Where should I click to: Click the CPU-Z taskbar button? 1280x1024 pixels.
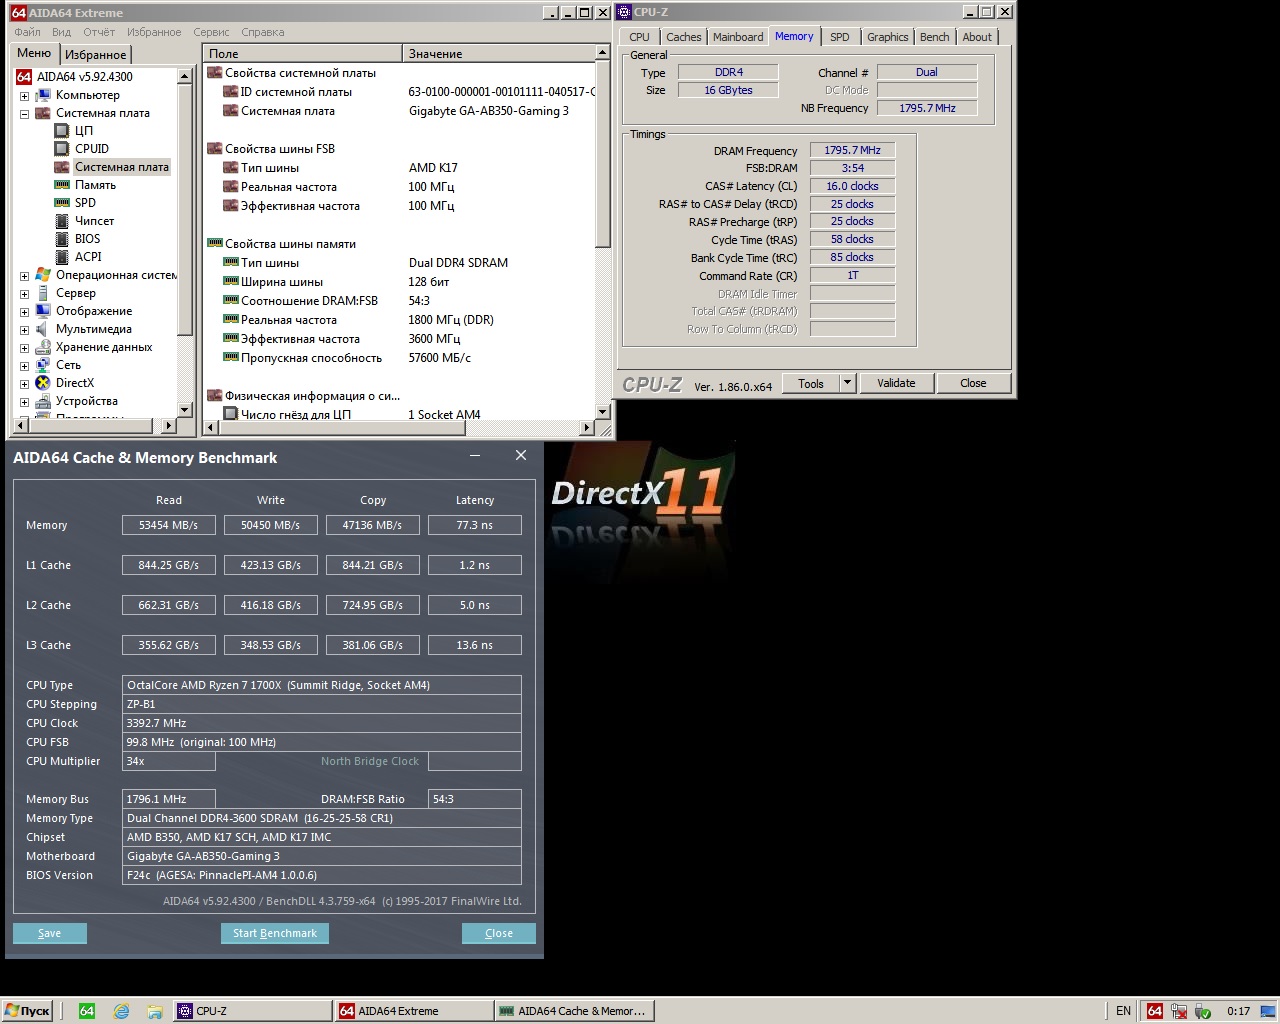(x=252, y=1011)
